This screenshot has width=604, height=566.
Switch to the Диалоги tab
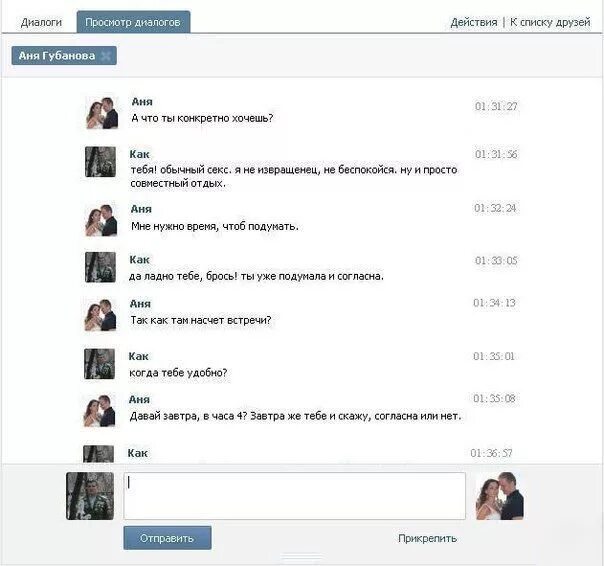[41, 22]
